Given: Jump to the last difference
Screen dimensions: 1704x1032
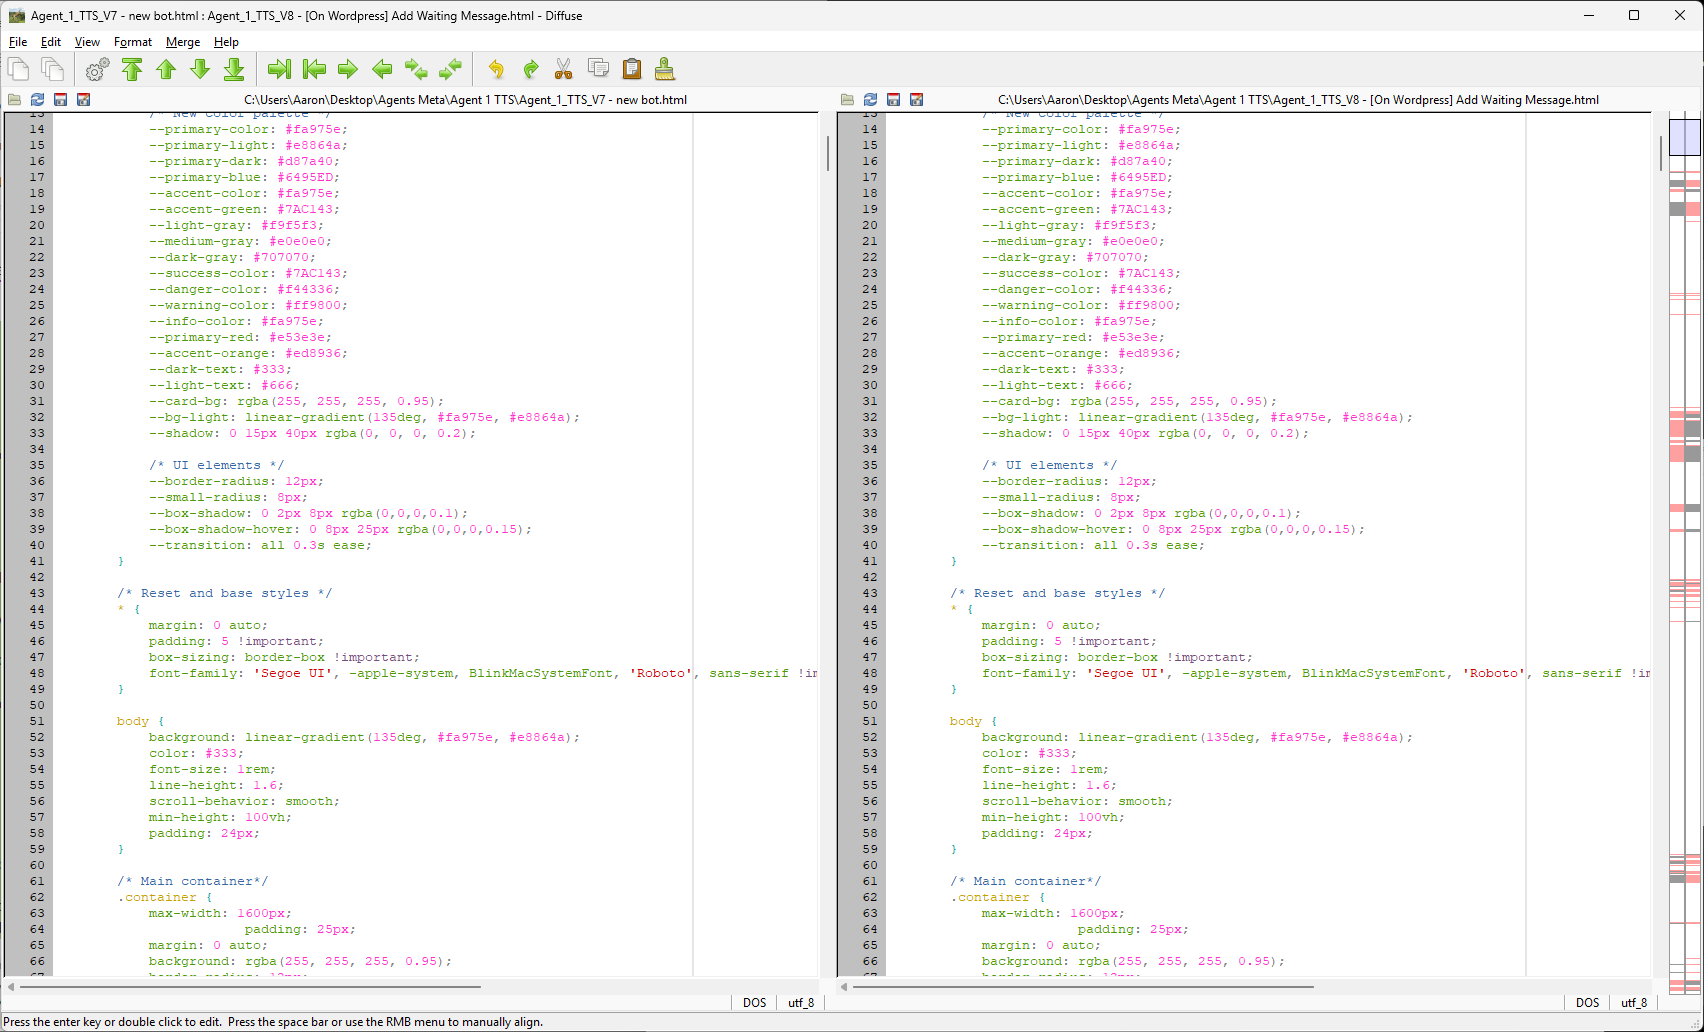Looking at the screenshot, I should coord(234,69).
